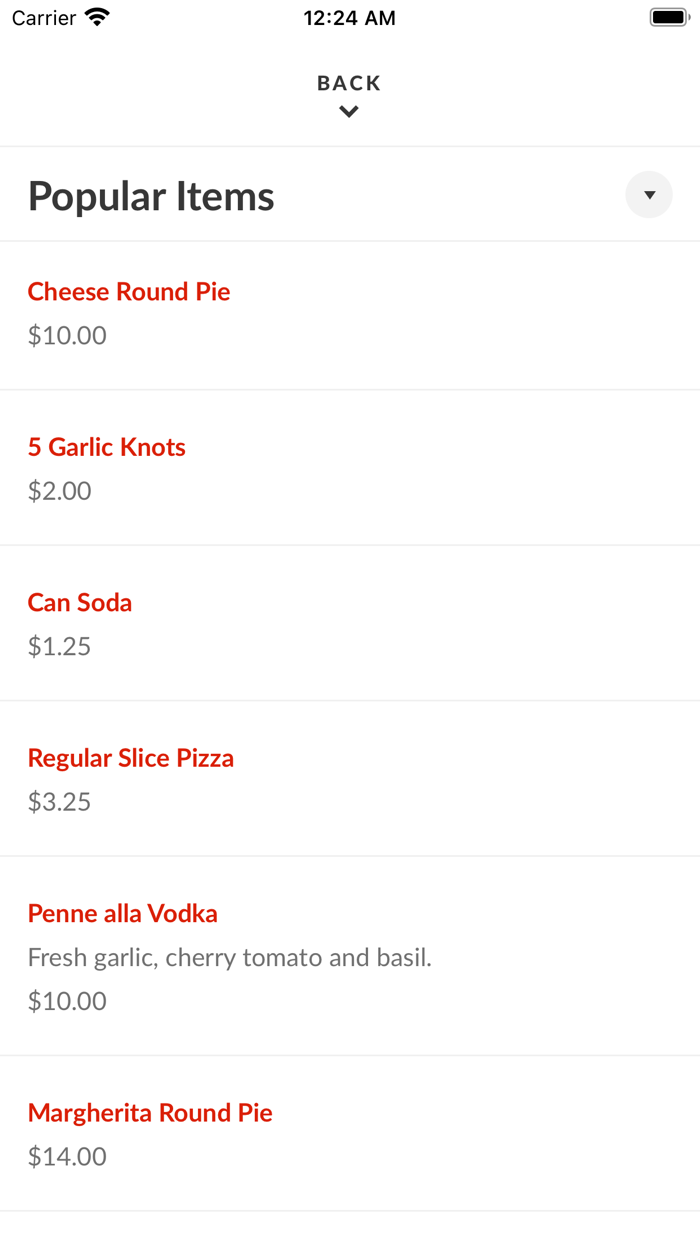The height and width of the screenshot is (1244, 700).
Task: Open the BACK dropdown chevron
Action: 348,111
